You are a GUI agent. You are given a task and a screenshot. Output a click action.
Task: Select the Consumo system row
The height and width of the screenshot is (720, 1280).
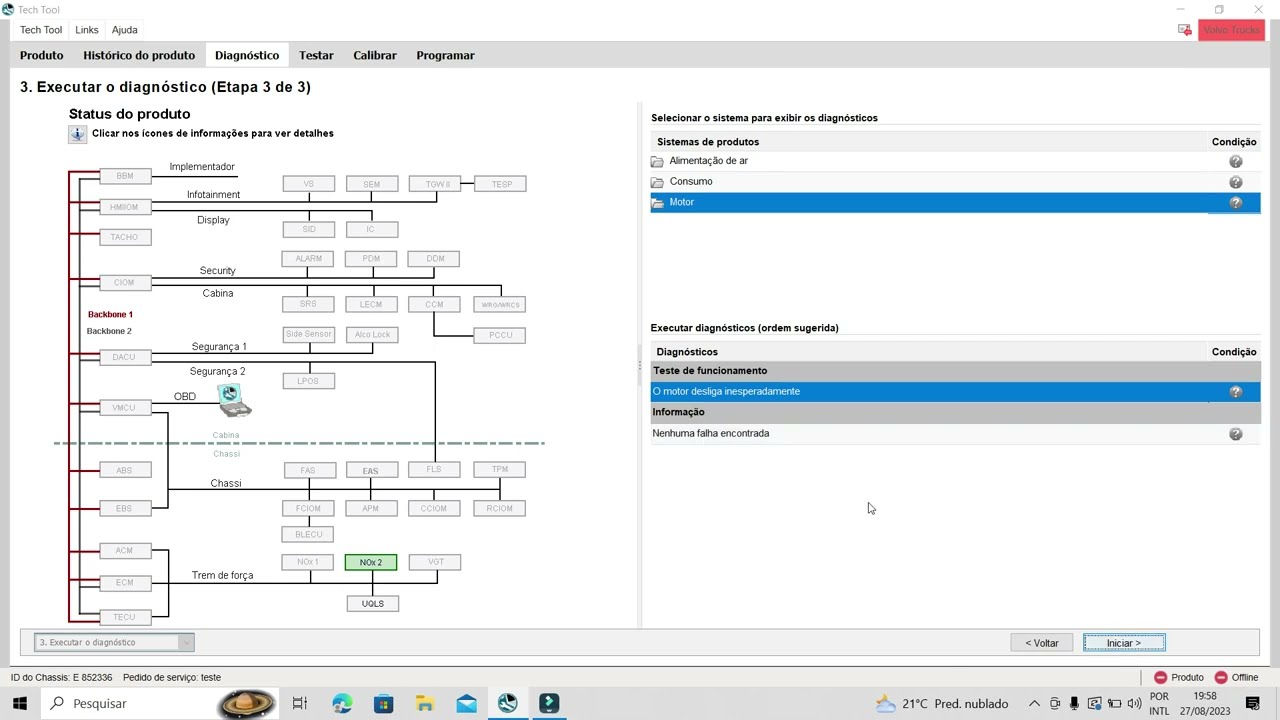pyautogui.click(x=955, y=182)
